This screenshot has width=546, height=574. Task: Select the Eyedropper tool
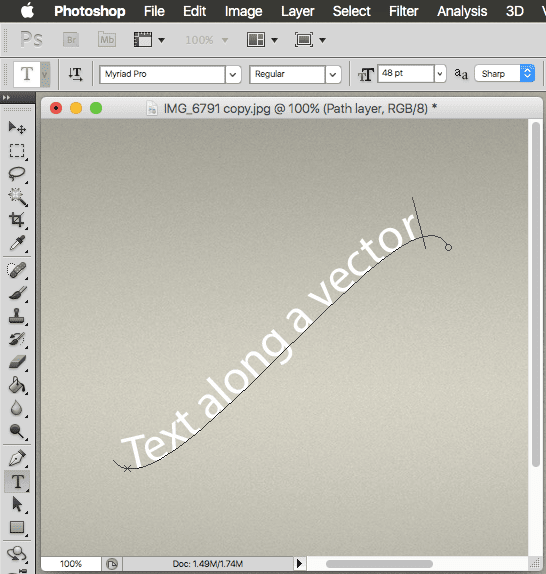coord(17,242)
